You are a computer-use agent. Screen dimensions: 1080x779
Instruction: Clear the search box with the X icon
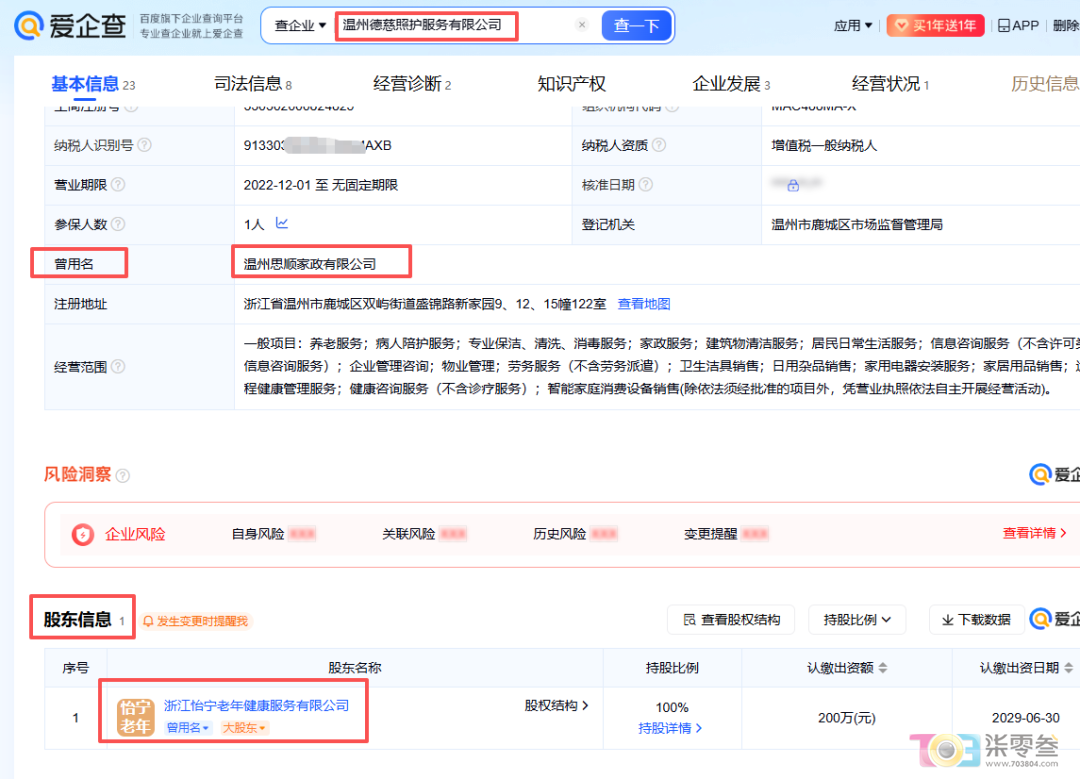pos(582,25)
